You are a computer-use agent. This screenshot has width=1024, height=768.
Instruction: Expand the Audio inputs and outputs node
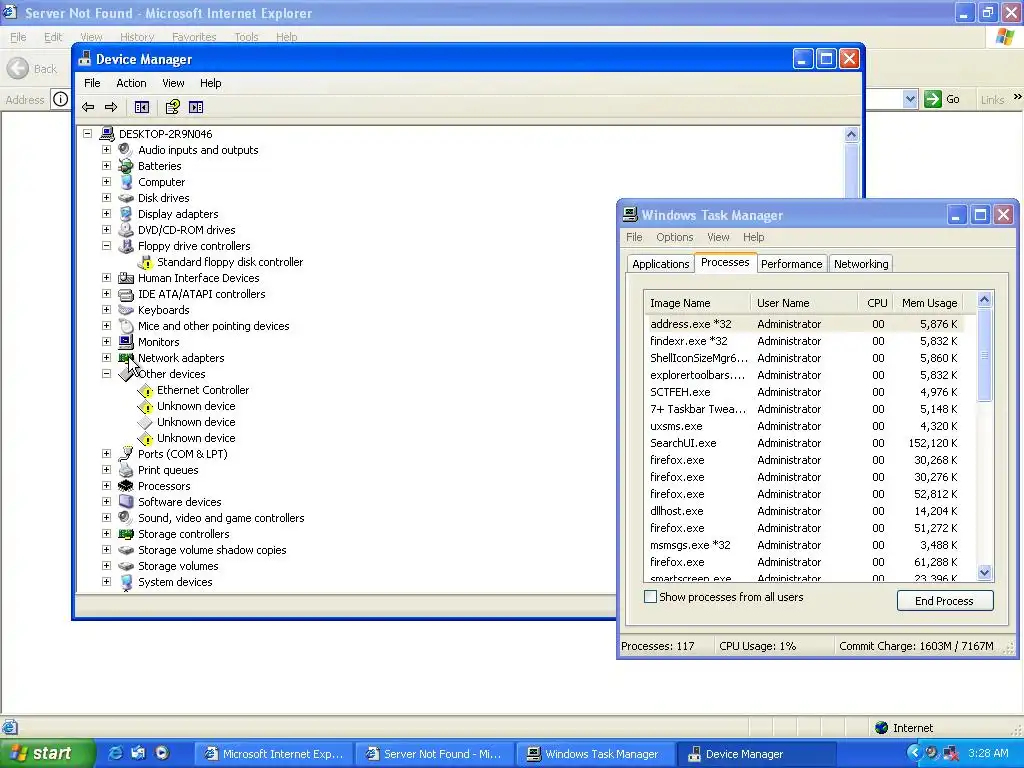(x=106, y=150)
